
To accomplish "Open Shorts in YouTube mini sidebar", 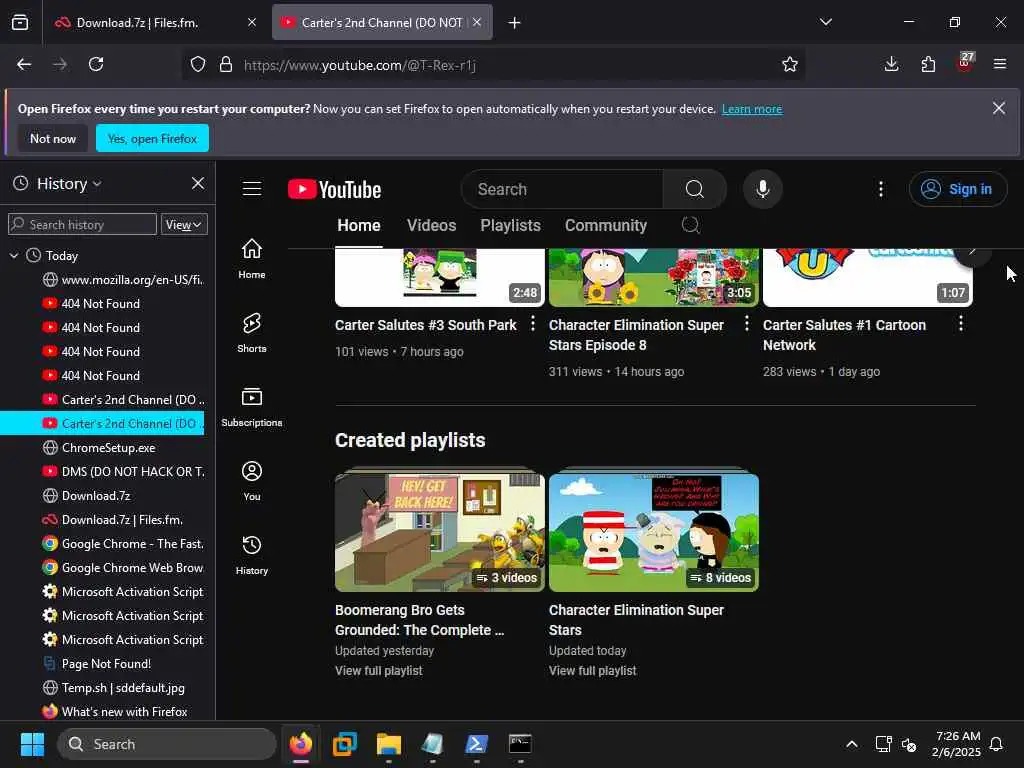I will [x=252, y=333].
